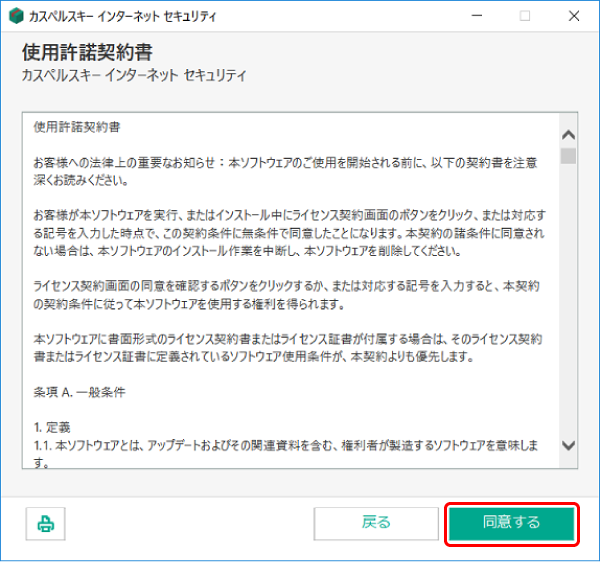
Task: Click the カスペルスキー インターネット セキュリティ subtitle below the heading
Action: [x=134, y=75]
